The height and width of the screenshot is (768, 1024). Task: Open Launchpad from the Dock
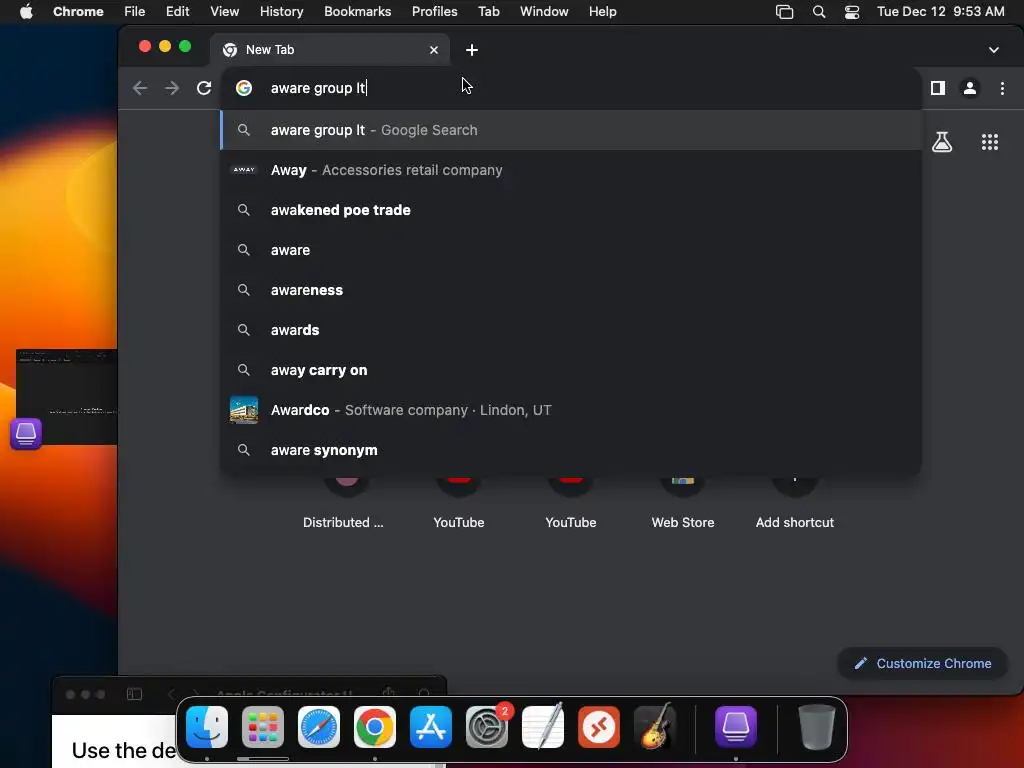point(263,726)
